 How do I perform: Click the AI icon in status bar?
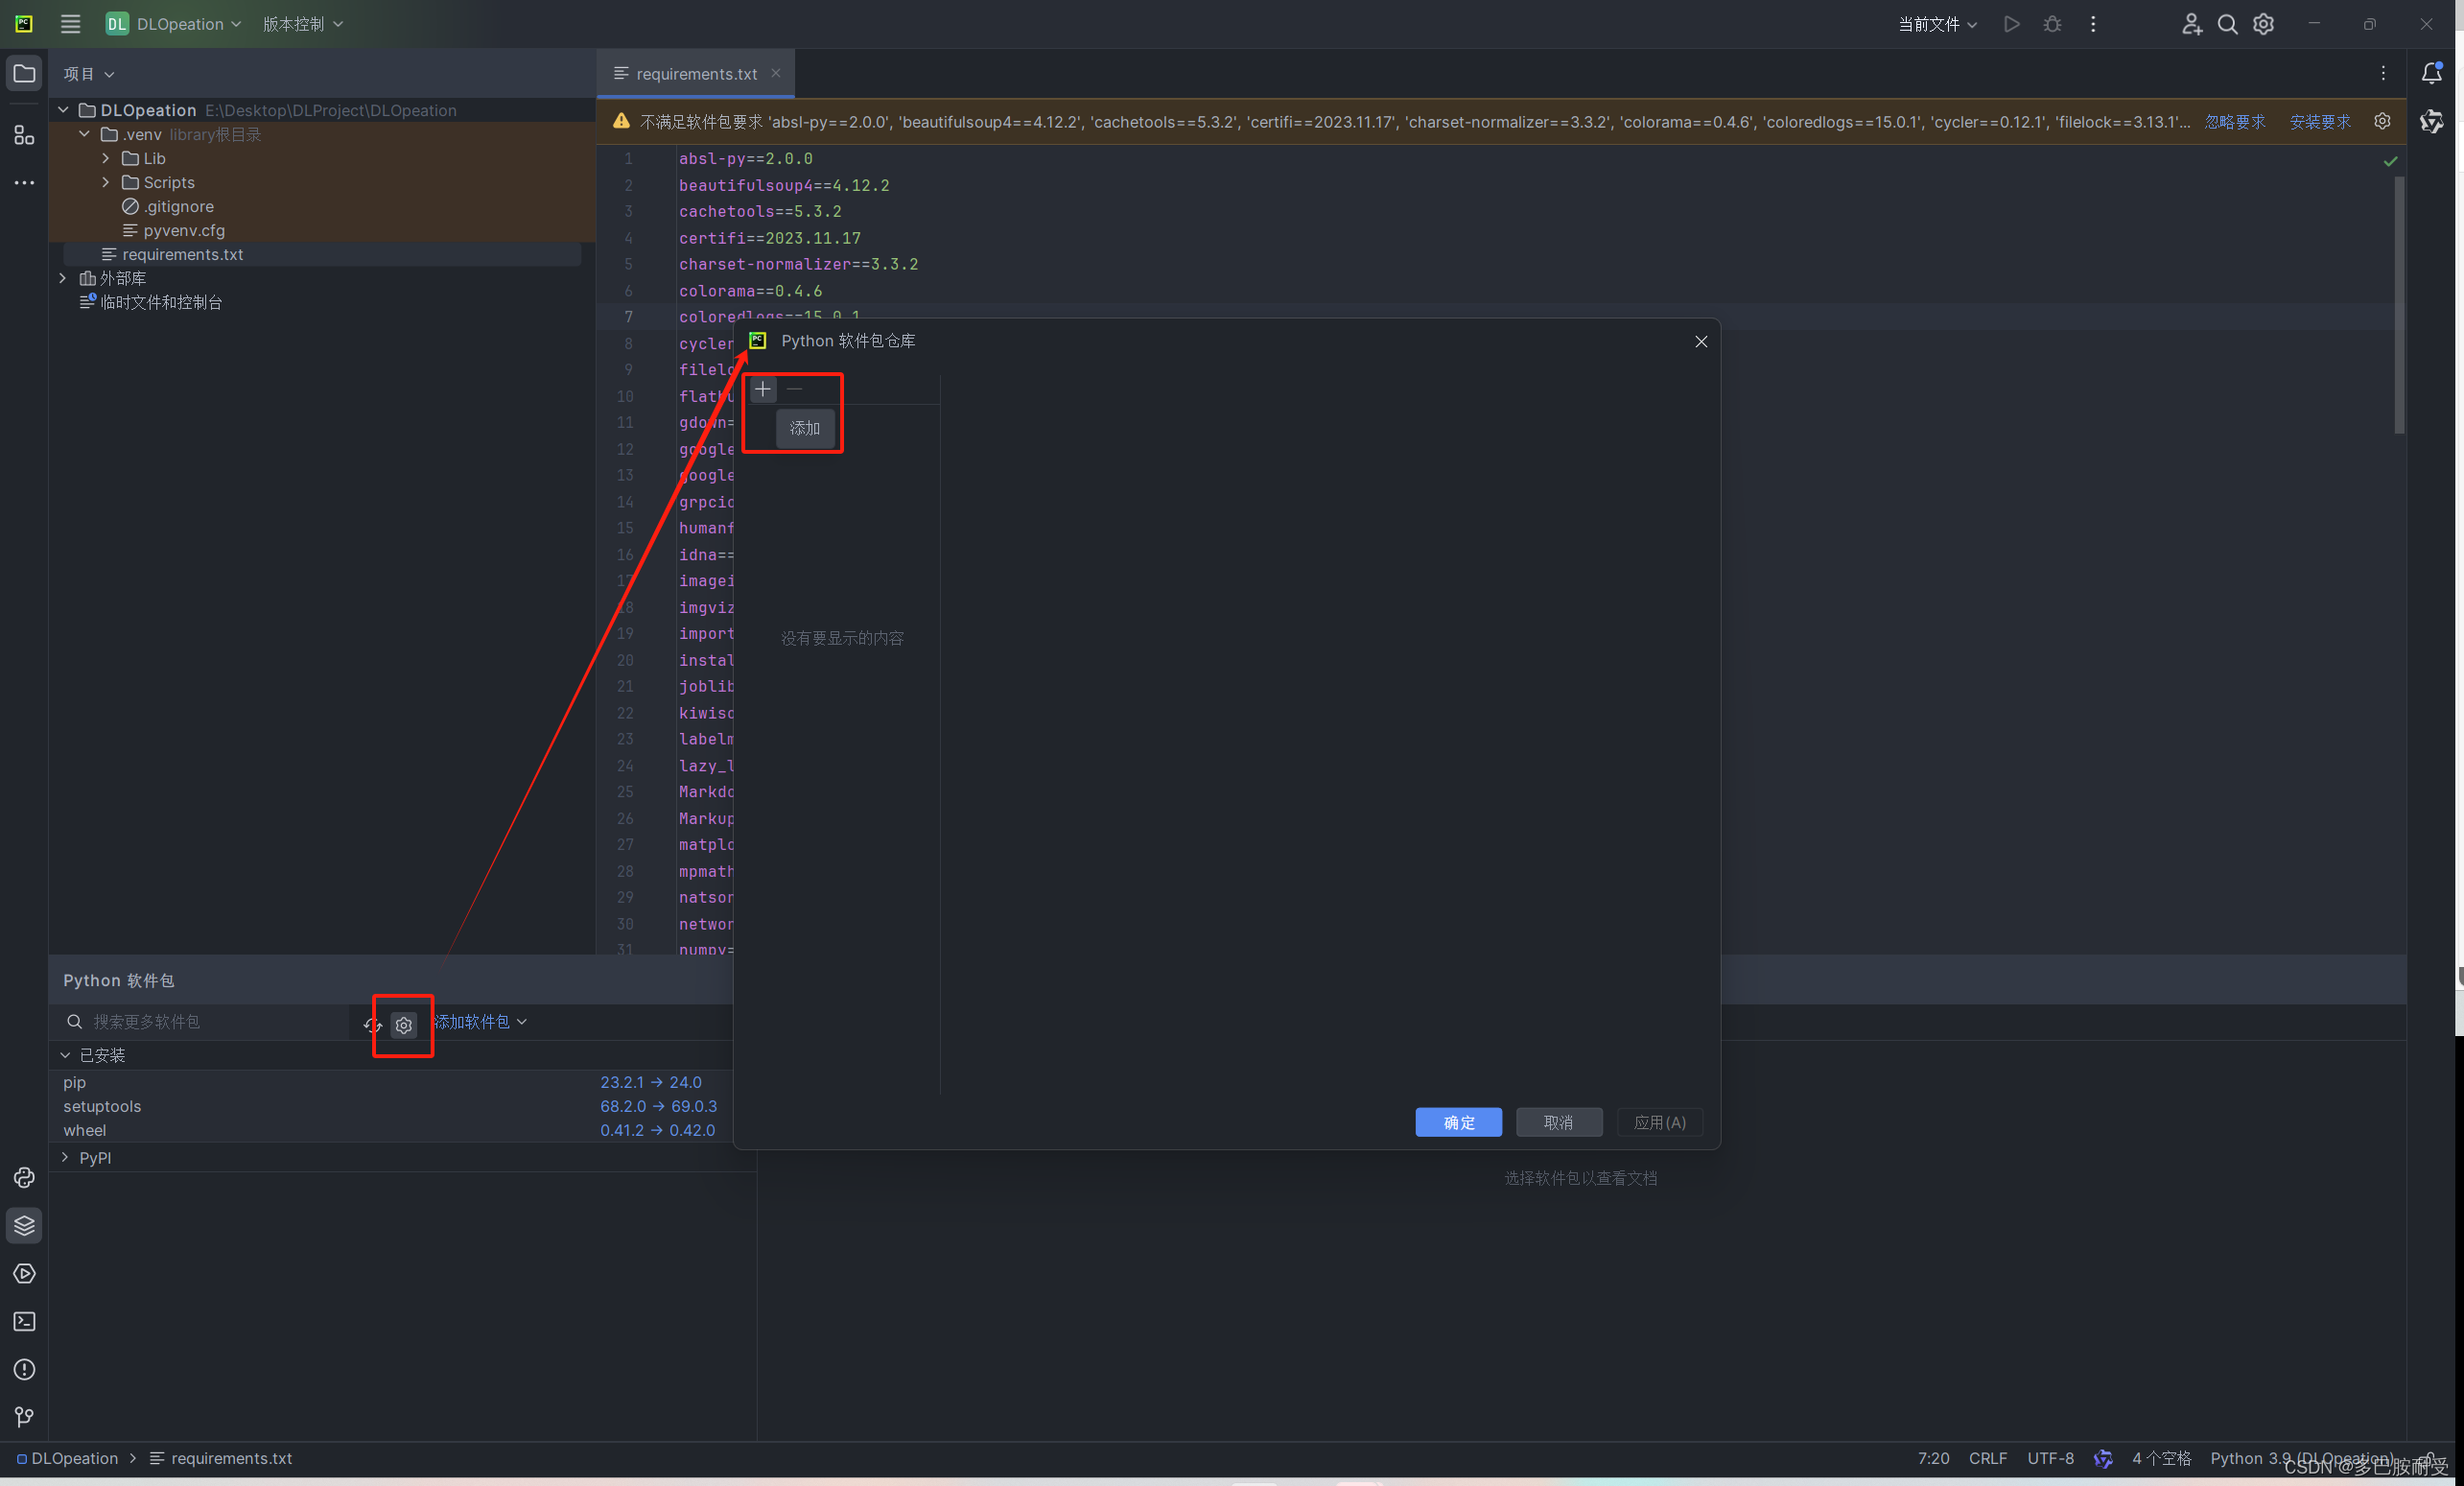tap(2103, 1458)
